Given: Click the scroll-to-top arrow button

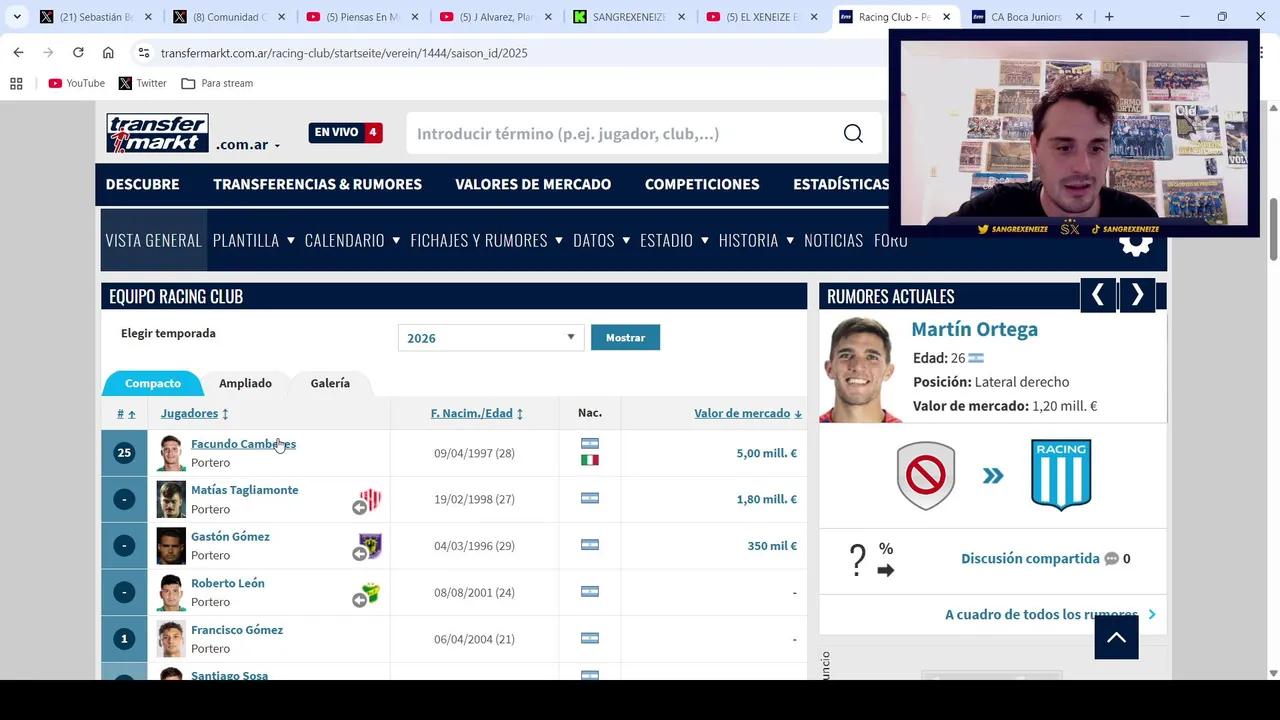Looking at the screenshot, I should 1116,637.
